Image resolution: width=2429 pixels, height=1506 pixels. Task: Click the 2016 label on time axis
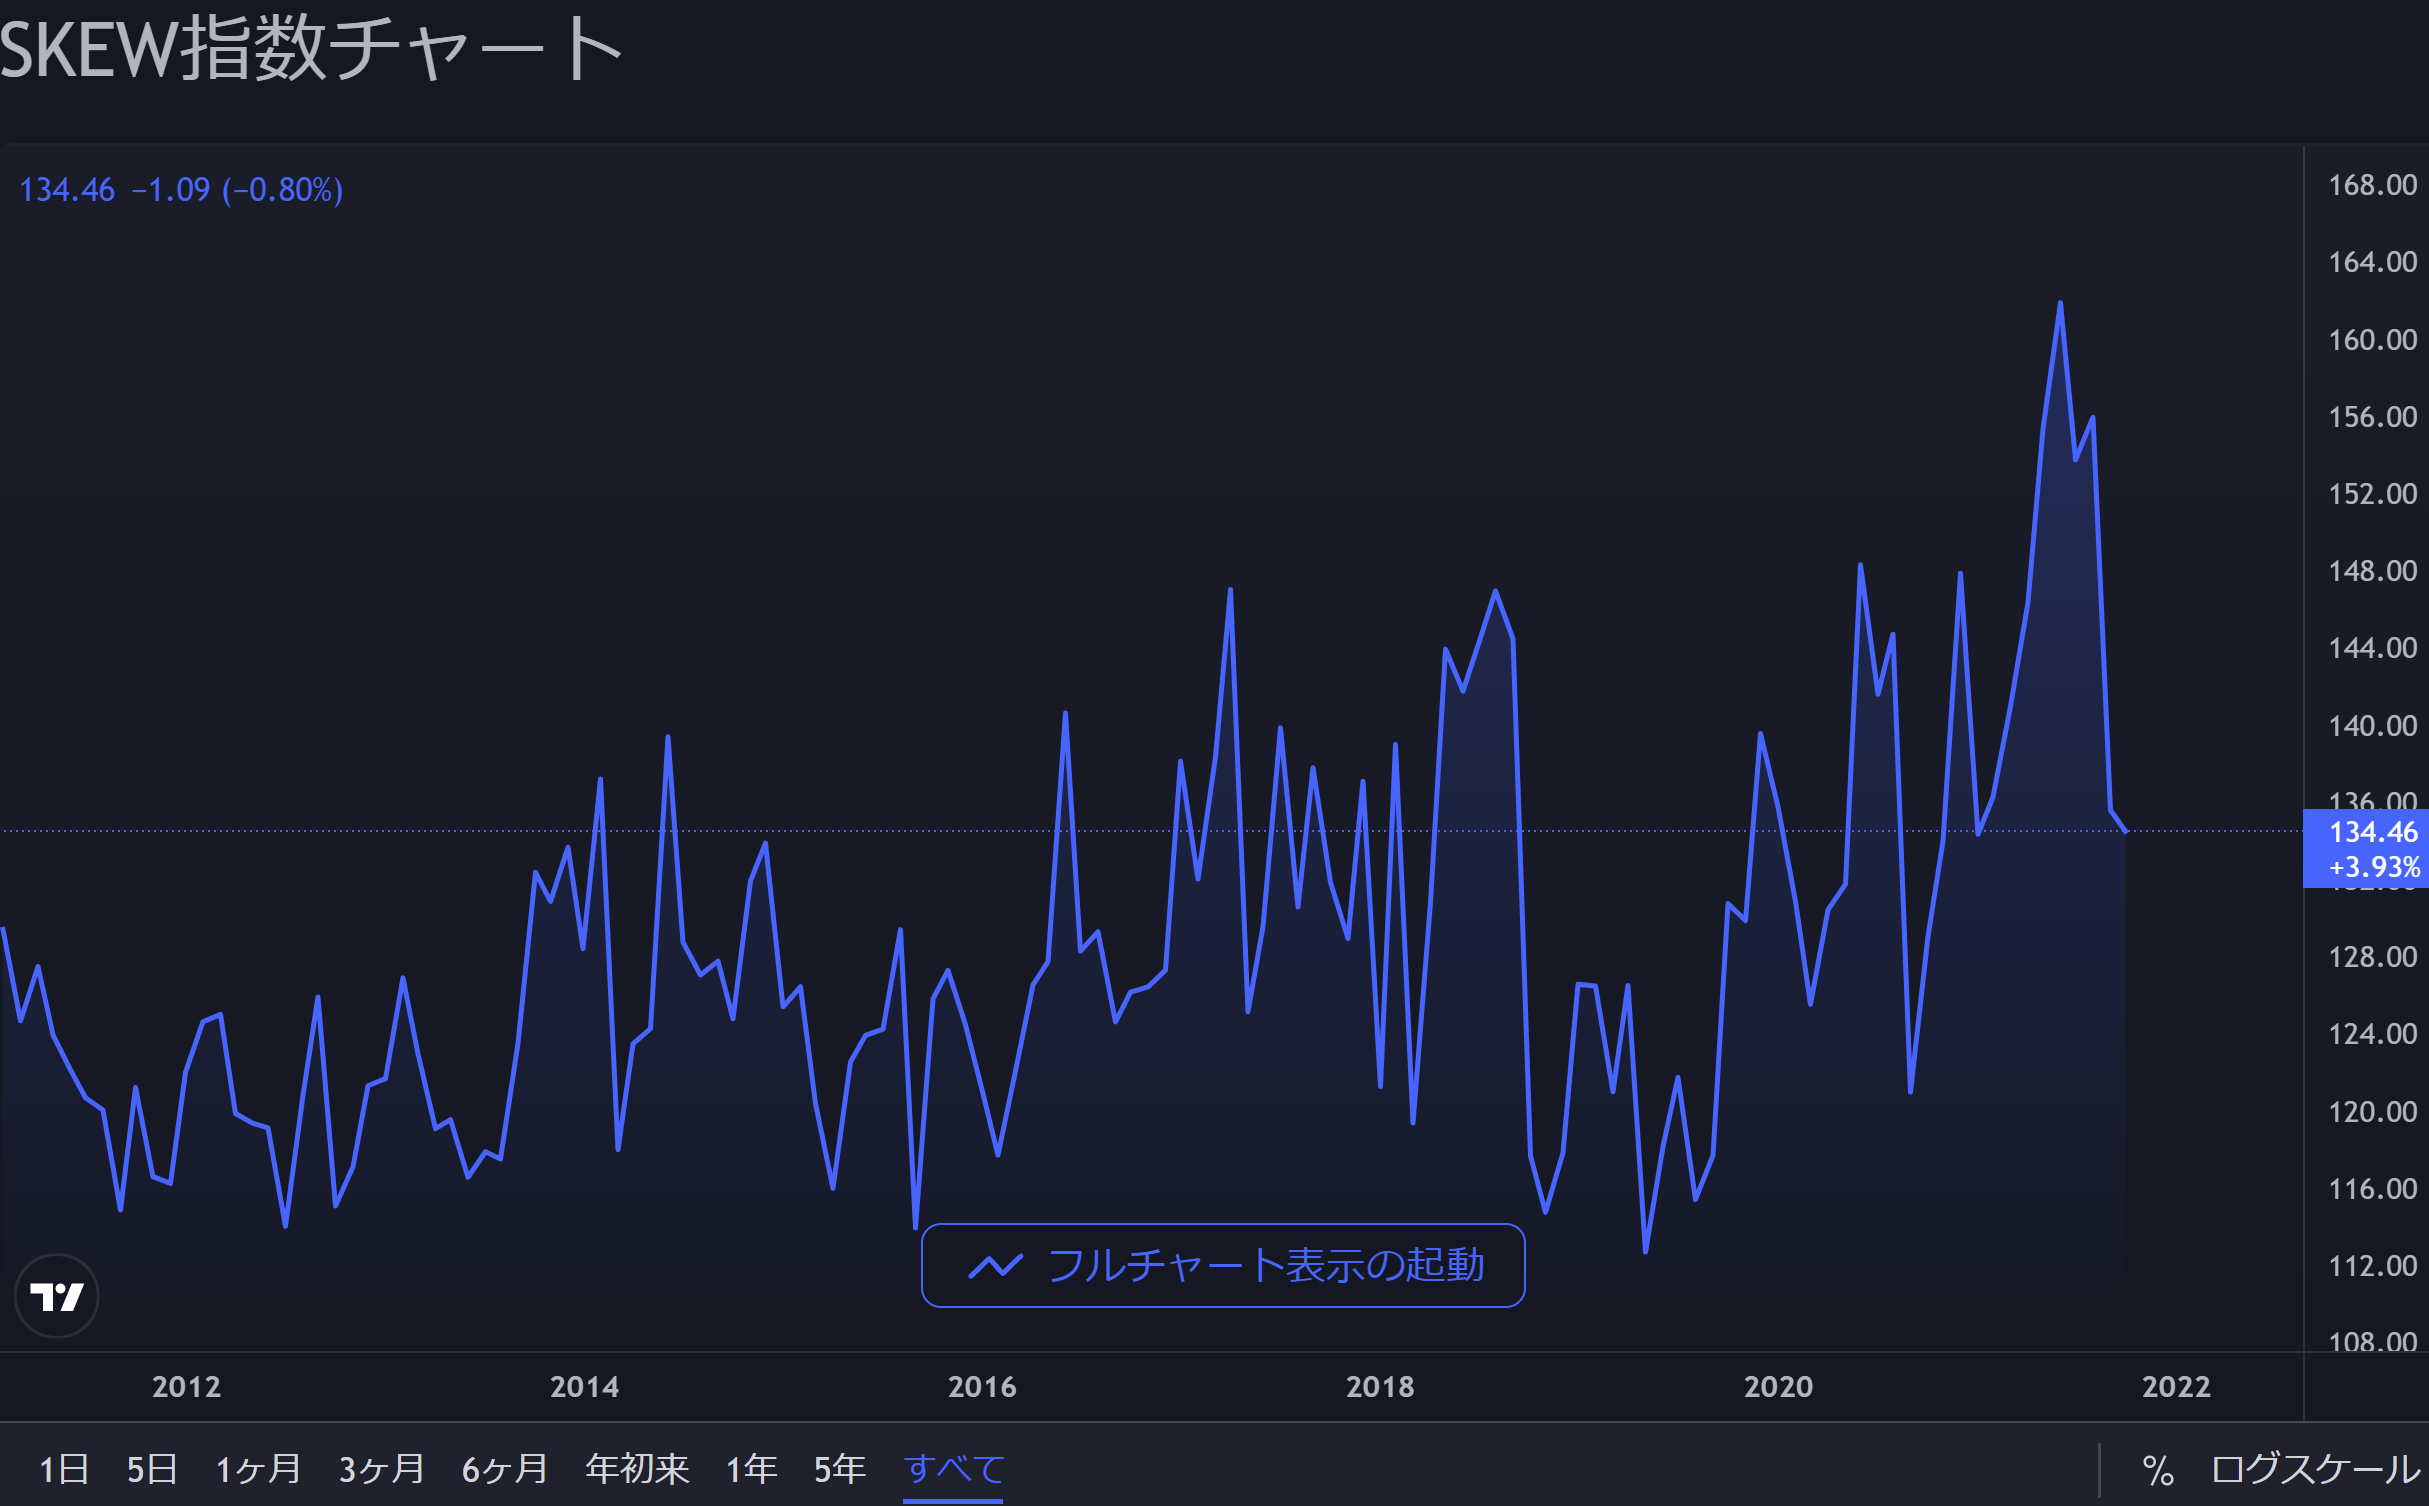[982, 1387]
